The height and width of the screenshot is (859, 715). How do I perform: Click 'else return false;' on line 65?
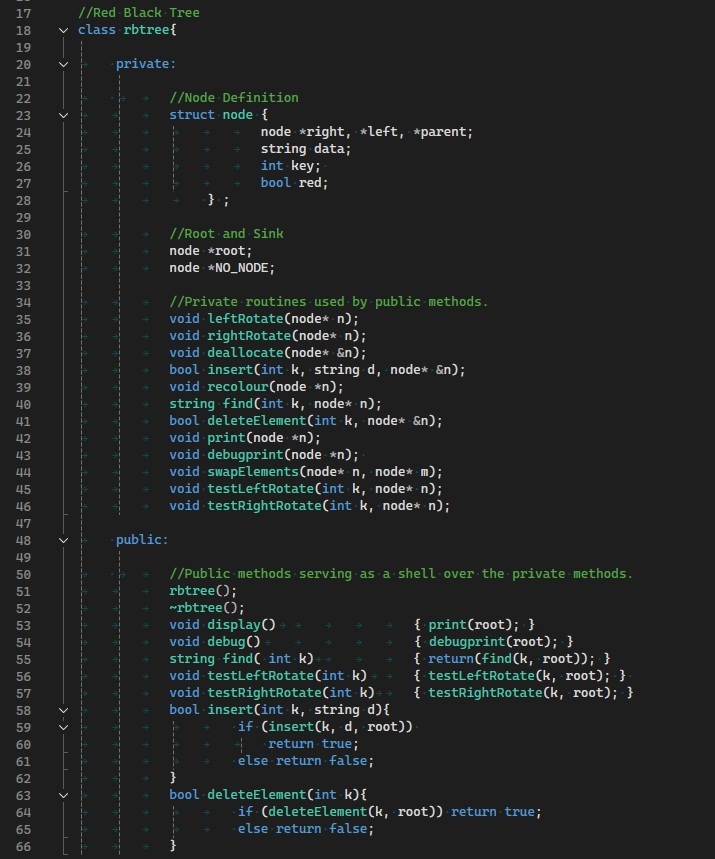point(306,828)
